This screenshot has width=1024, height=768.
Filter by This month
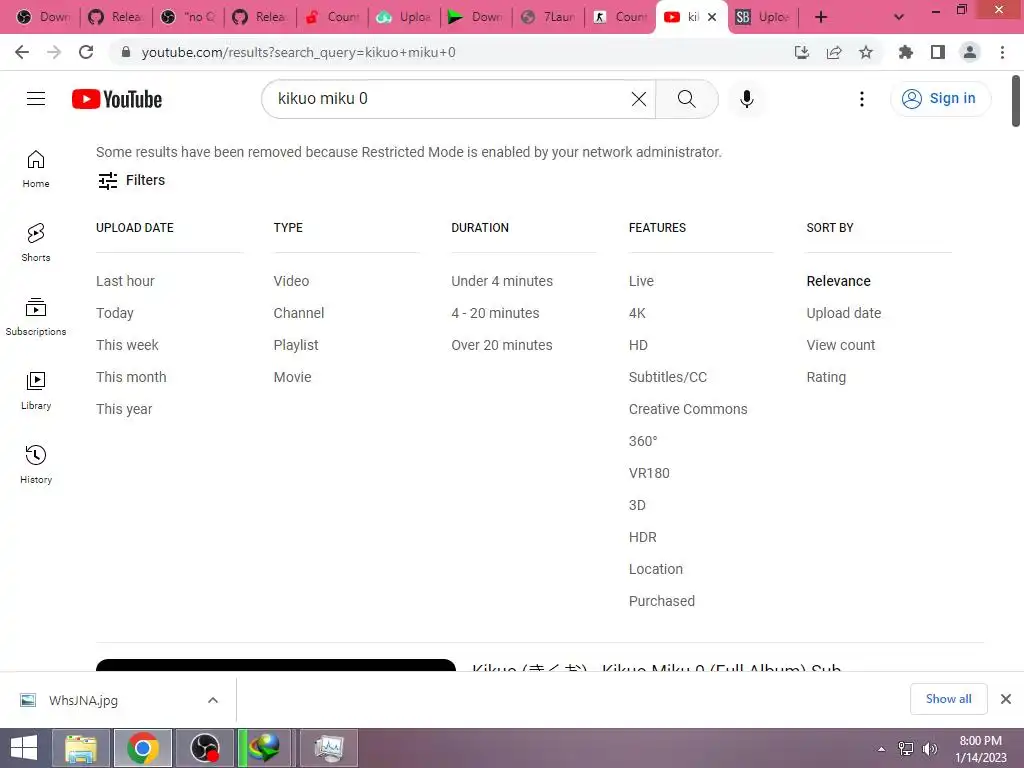click(131, 377)
